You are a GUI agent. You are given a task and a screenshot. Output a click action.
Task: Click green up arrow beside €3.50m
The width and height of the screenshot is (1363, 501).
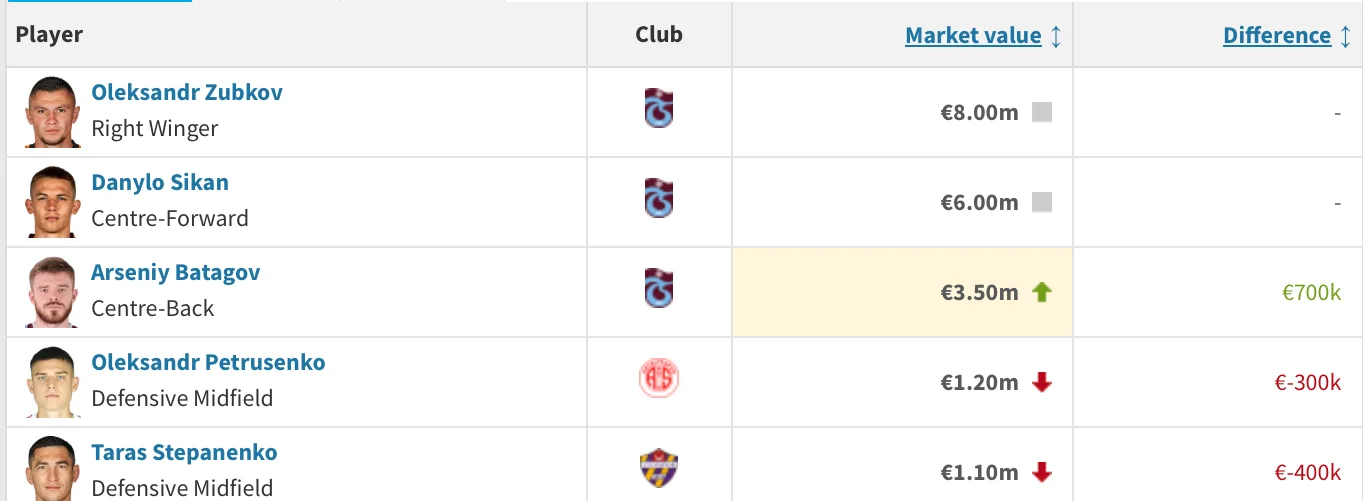pos(1042,293)
